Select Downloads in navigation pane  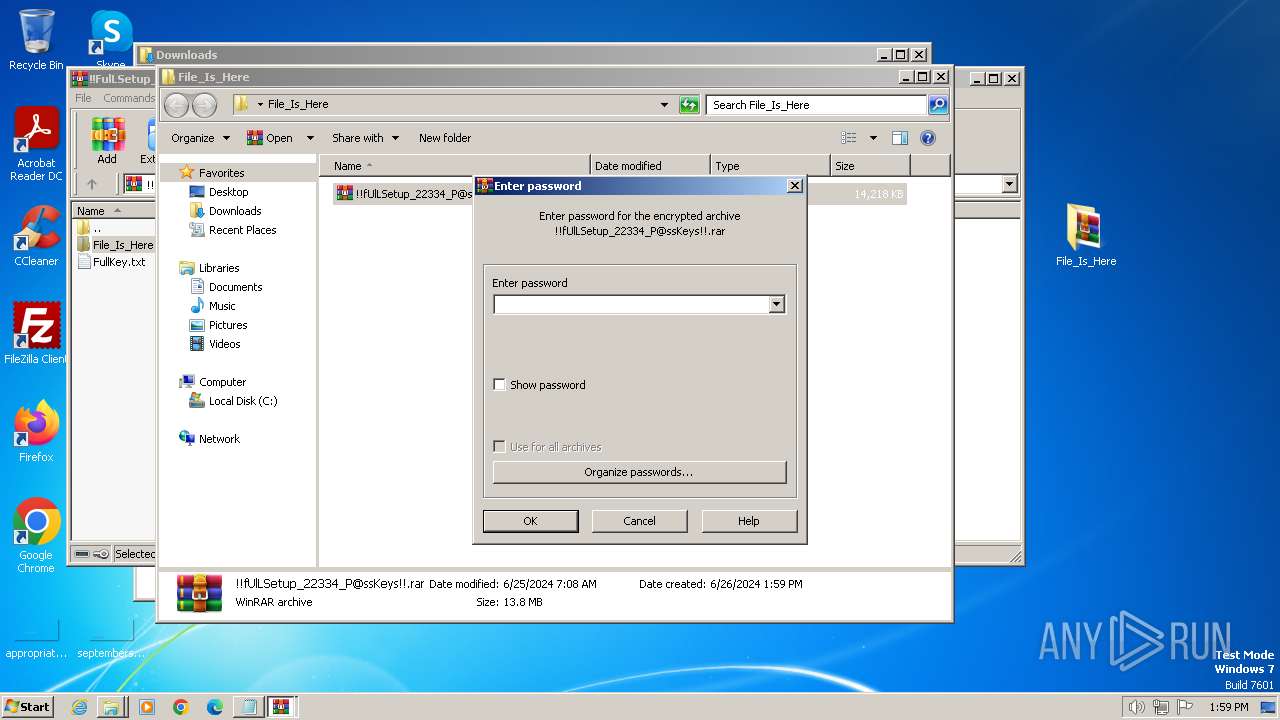235,211
